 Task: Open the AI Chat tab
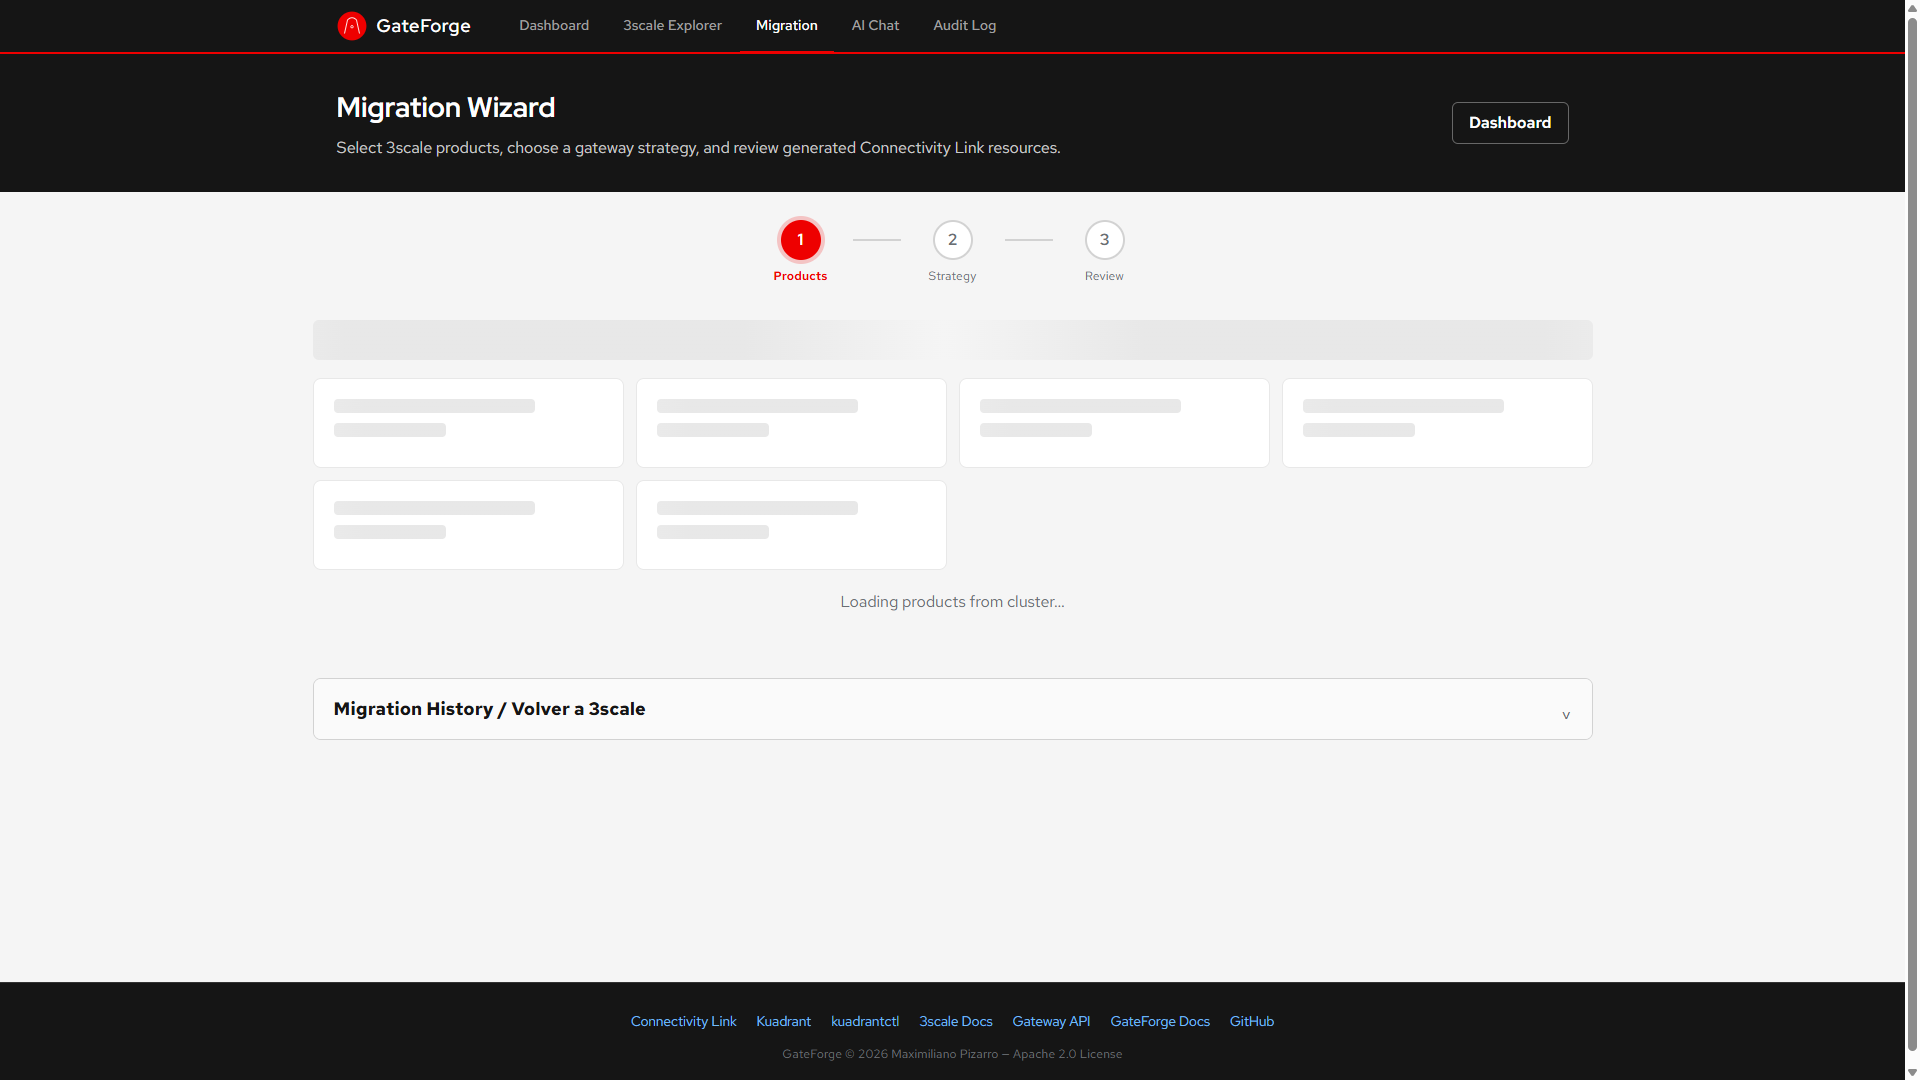[x=874, y=25]
